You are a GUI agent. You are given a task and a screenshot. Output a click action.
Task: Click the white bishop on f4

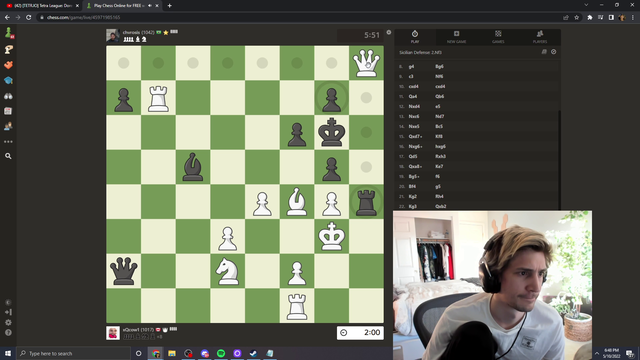[297, 202]
